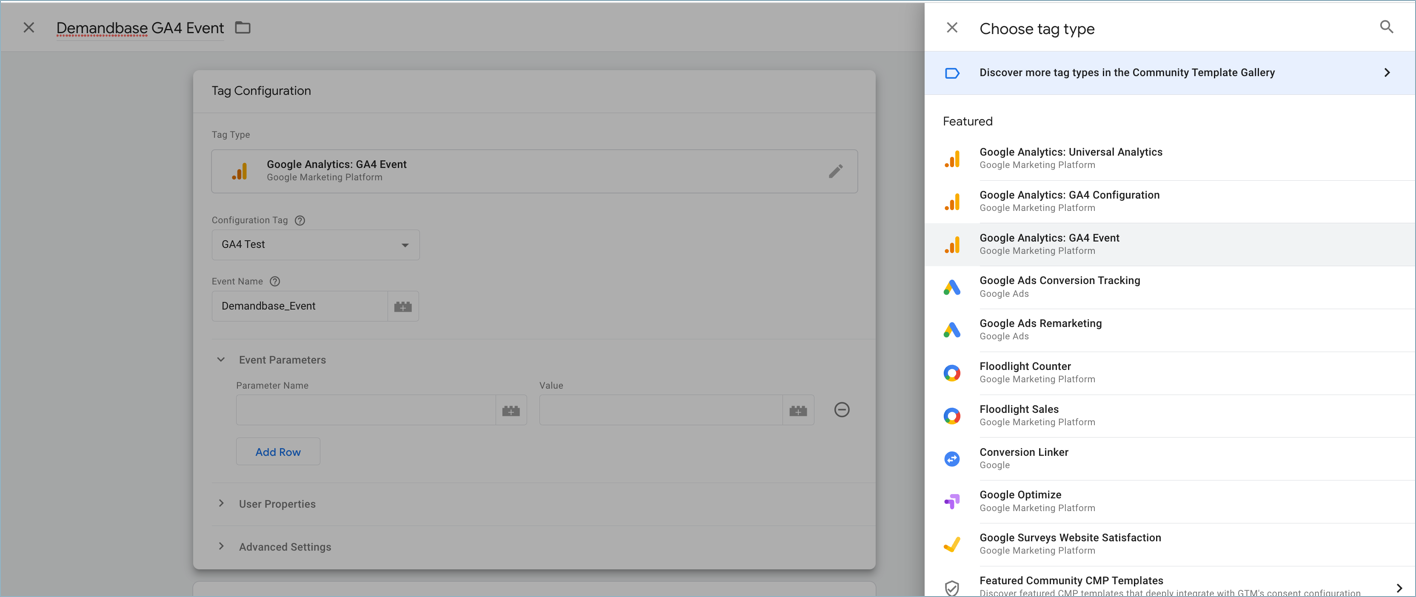Click the variable picker for Parameter Name
1416x597 pixels.
(x=511, y=410)
